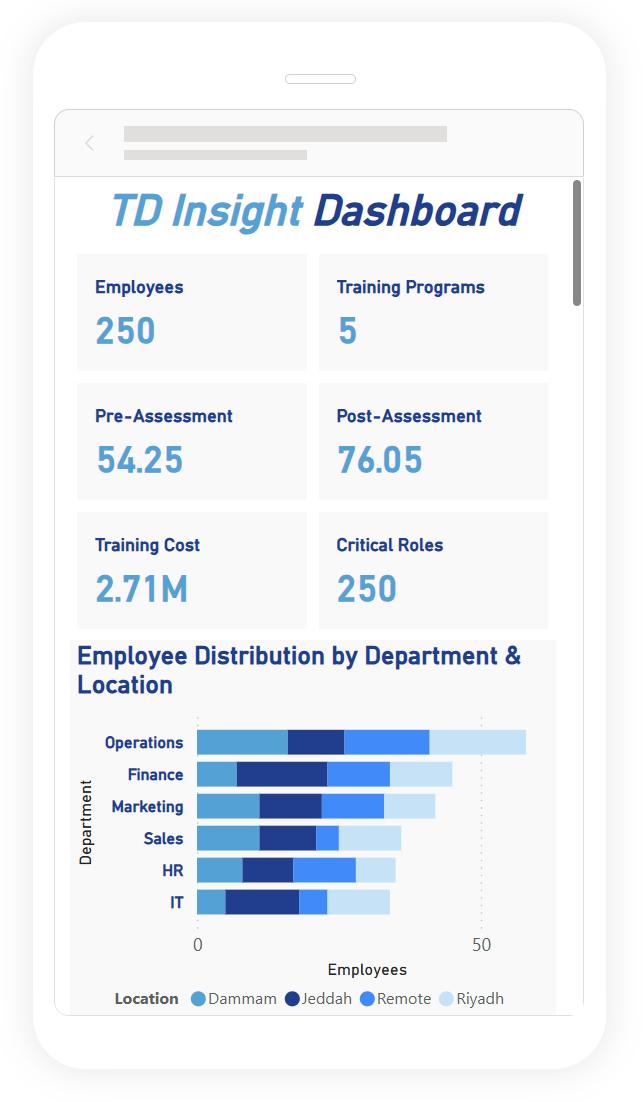
Task: Tap HR Remote bar segment
Action: [325, 870]
